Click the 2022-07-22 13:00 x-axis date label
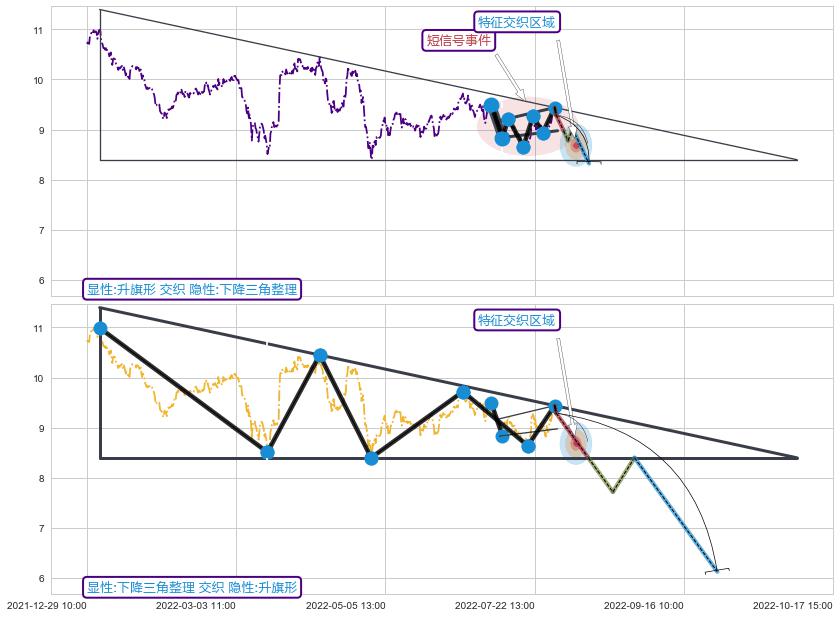This screenshot has width=840, height=617. click(494, 605)
